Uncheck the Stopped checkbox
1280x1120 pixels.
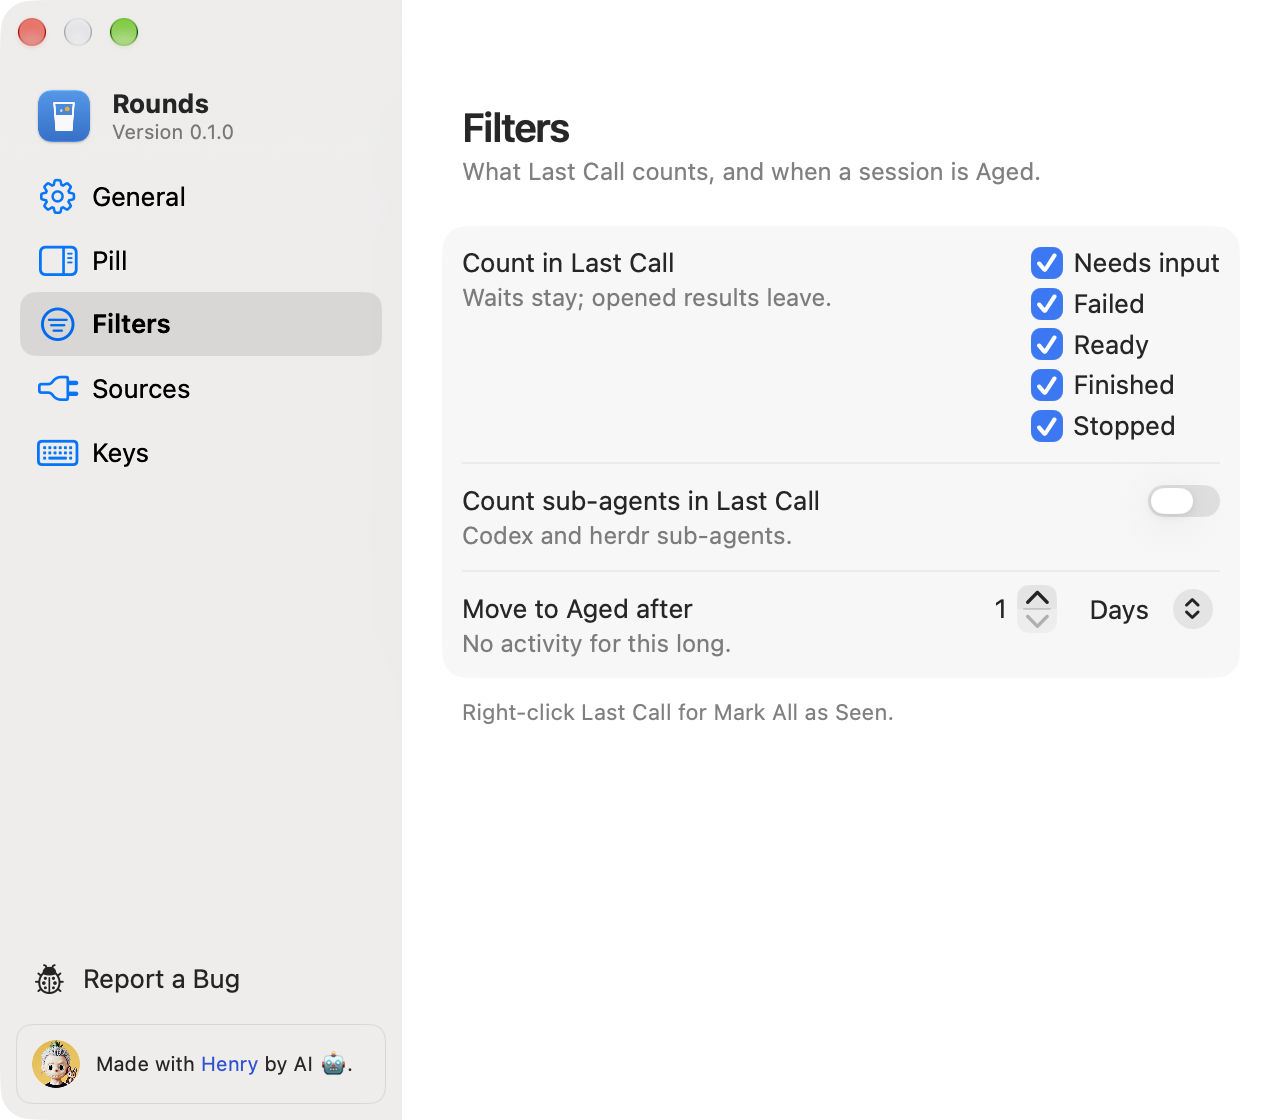click(x=1047, y=426)
